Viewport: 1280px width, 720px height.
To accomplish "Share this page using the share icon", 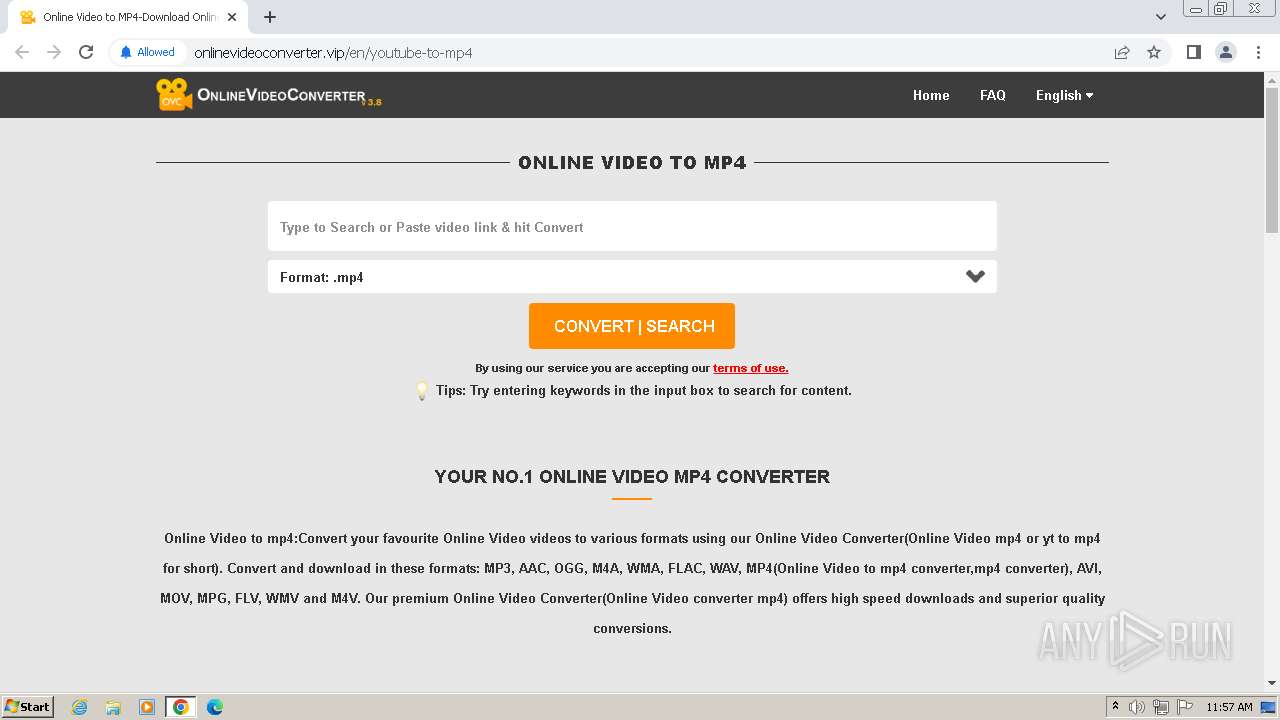I will [1122, 52].
